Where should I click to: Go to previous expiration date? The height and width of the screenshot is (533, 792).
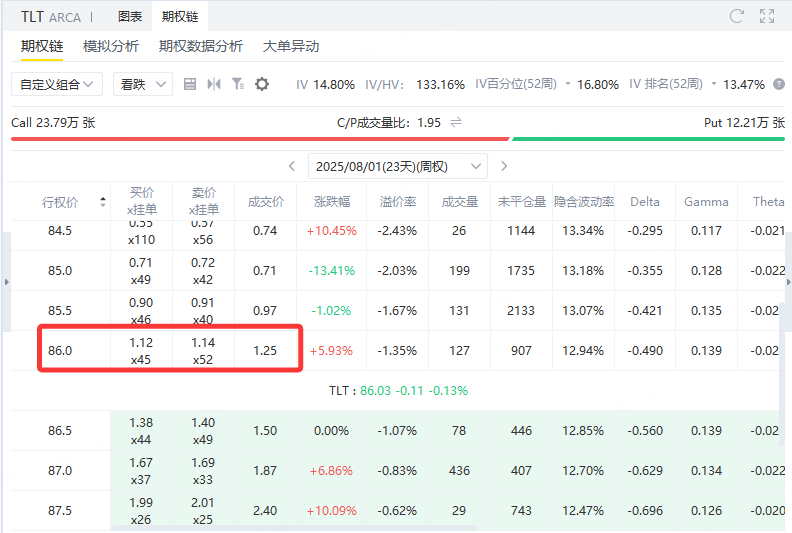pos(292,166)
